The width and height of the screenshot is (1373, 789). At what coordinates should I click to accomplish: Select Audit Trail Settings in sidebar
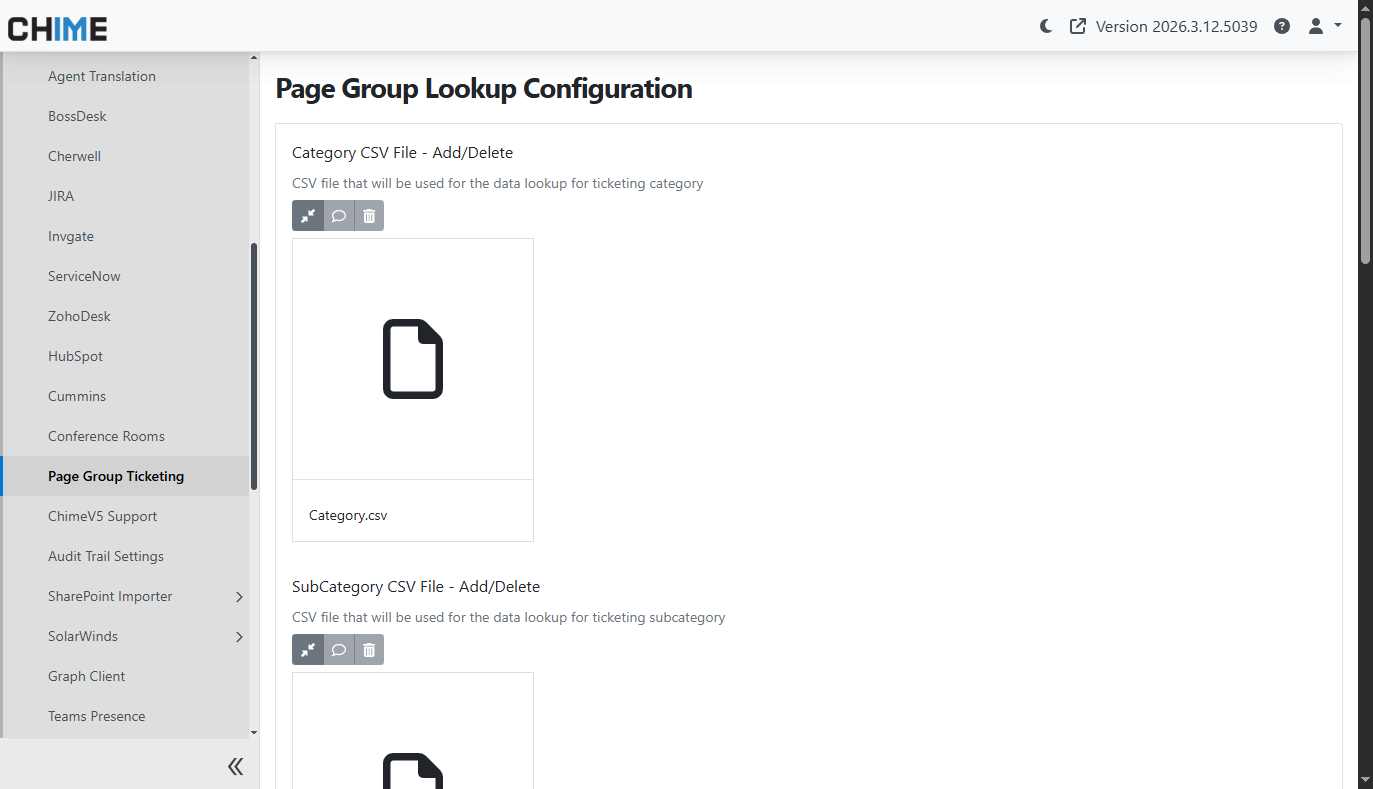tap(106, 556)
